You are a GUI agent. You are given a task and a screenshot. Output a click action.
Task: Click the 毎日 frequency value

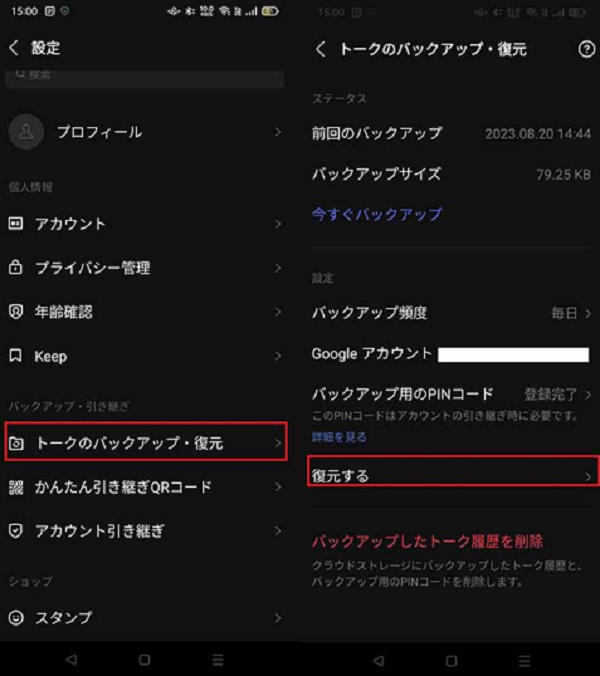point(564,313)
